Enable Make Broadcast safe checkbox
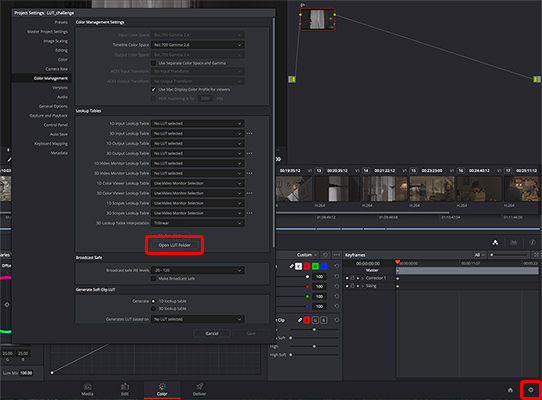This screenshot has width=542, height=400. 153,278
